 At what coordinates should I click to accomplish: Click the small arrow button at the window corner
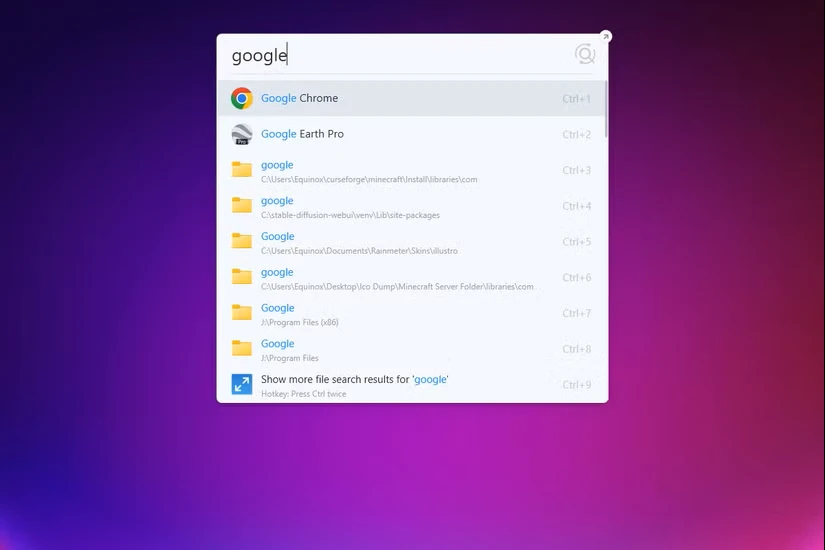[x=605, y=37]
